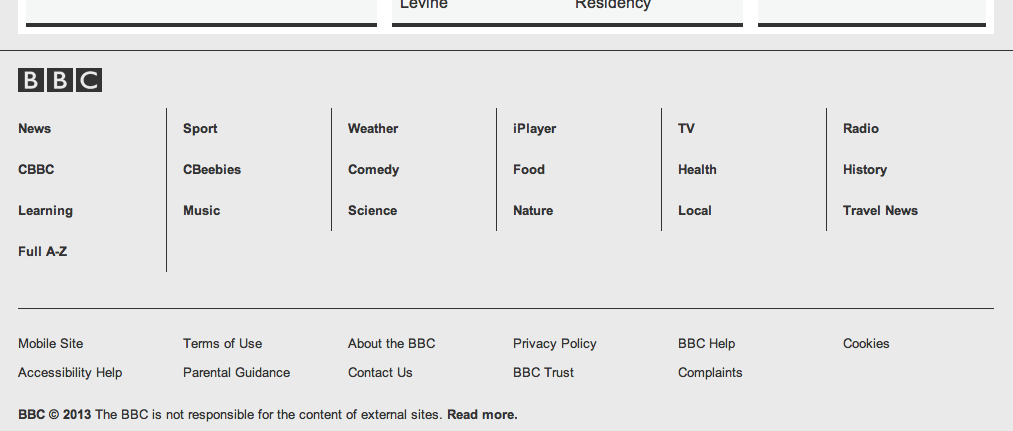
Task: Open the Comedy link
Action: click(x=373, y=169)
